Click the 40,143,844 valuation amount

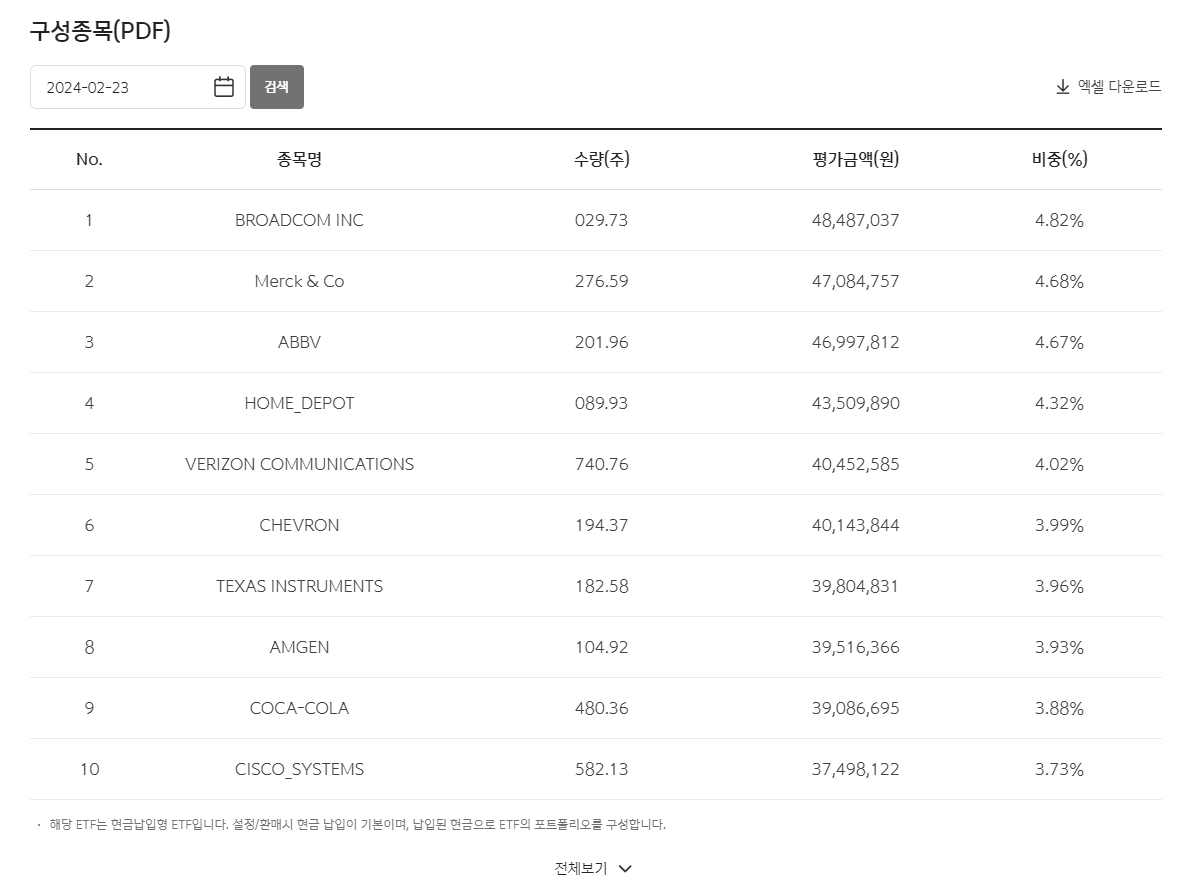856,525
